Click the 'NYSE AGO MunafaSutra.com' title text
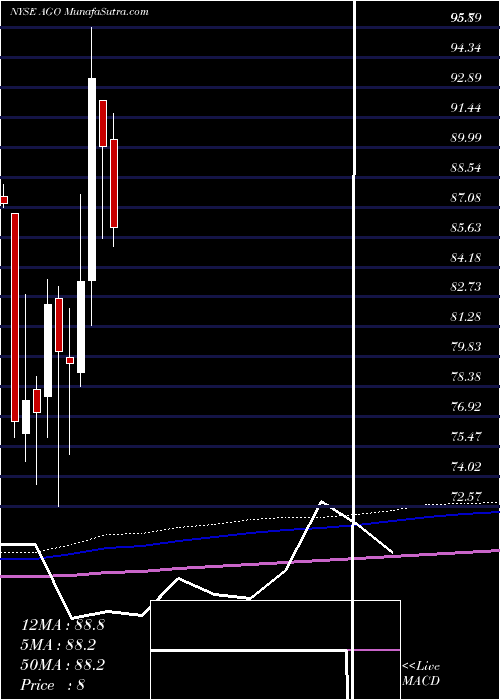 (x=79, y=12)
